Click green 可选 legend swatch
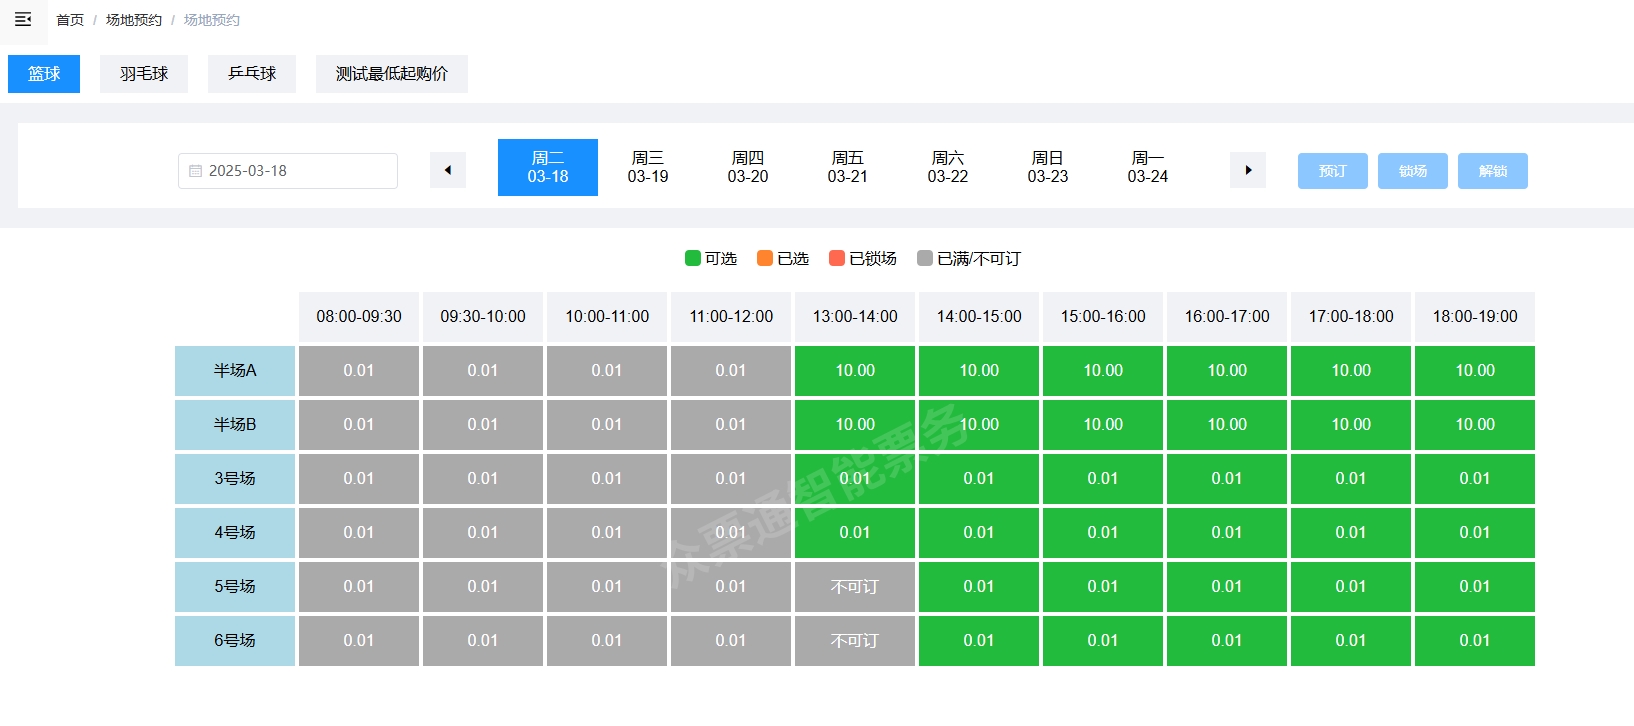Screen dimensions: 1634x726 click(x=693, y=258)
